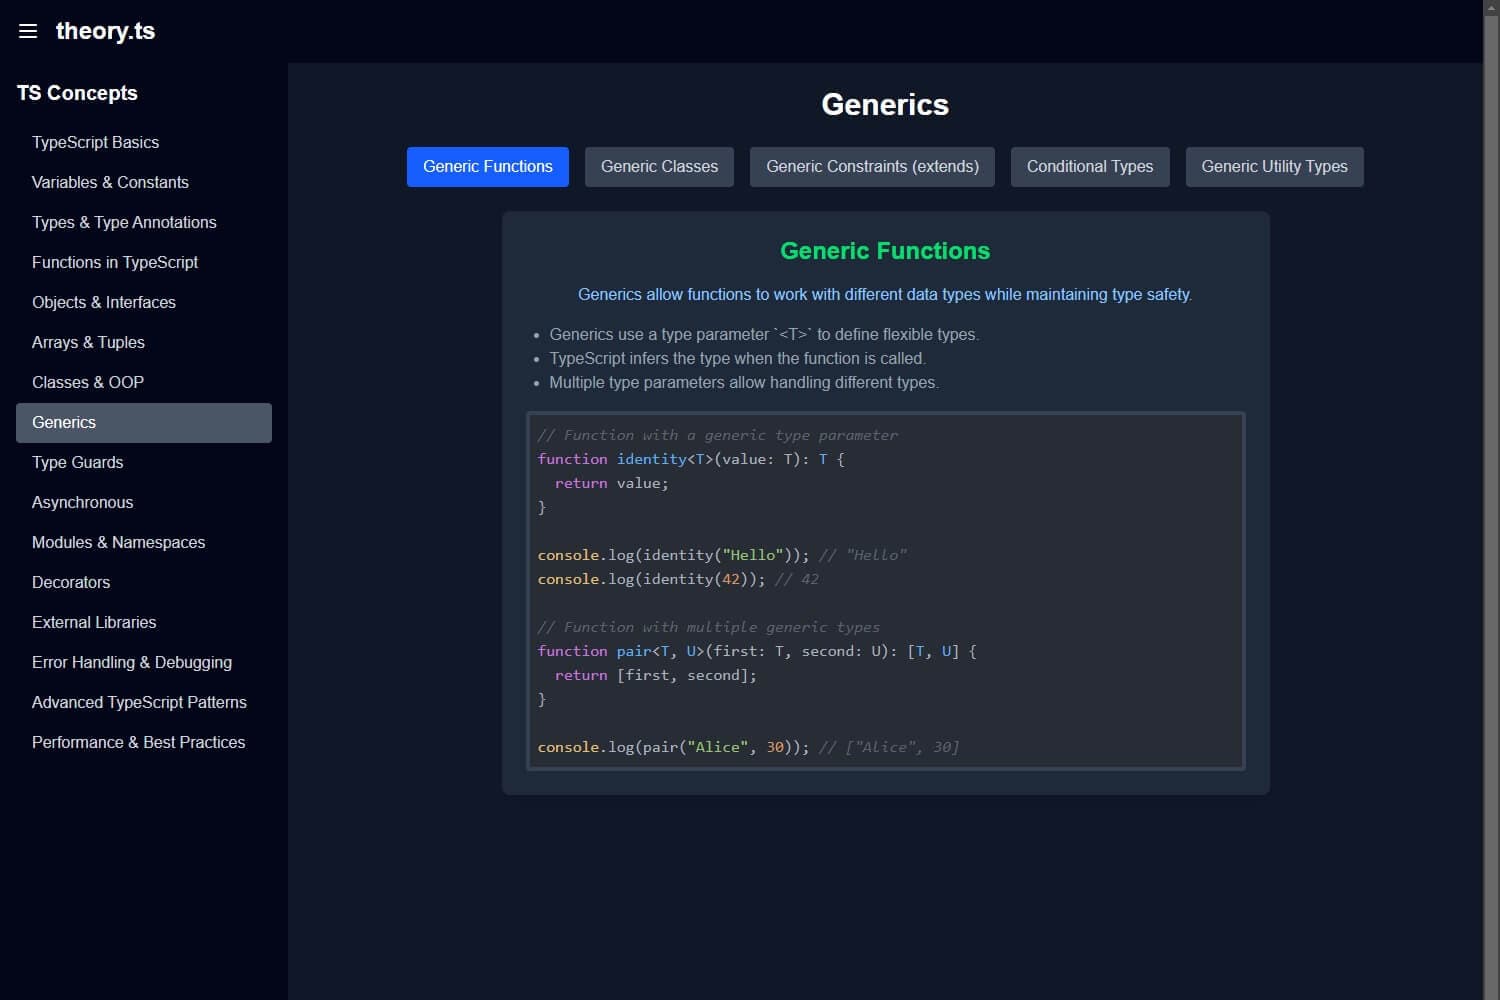Click the 'function pair<T, U>' code line
This screenshot has width=1500, height=1000.
[757, 651]
